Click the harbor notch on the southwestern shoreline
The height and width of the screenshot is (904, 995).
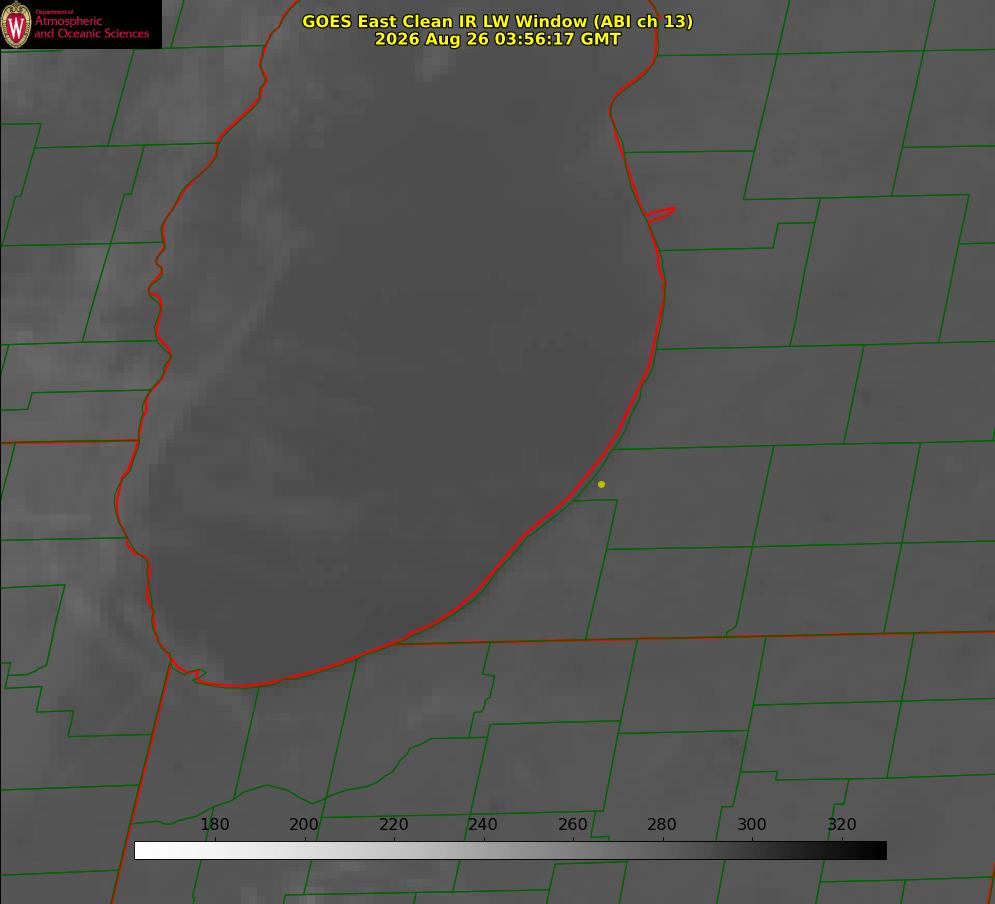coord(198,674)
